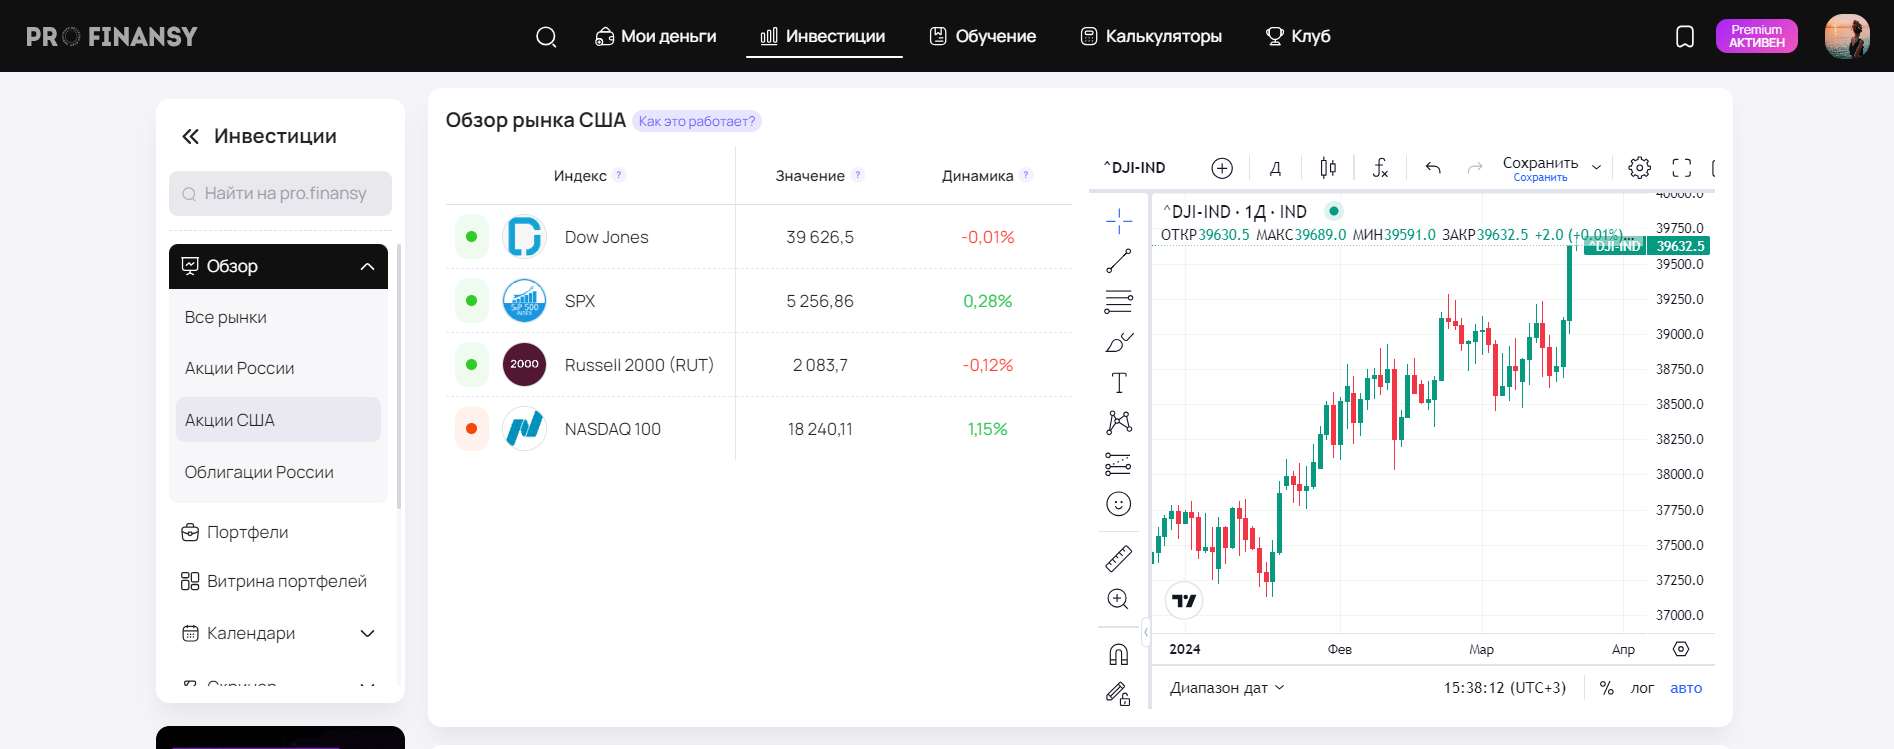Open the user profile avatar

(x=1847, y=36)
